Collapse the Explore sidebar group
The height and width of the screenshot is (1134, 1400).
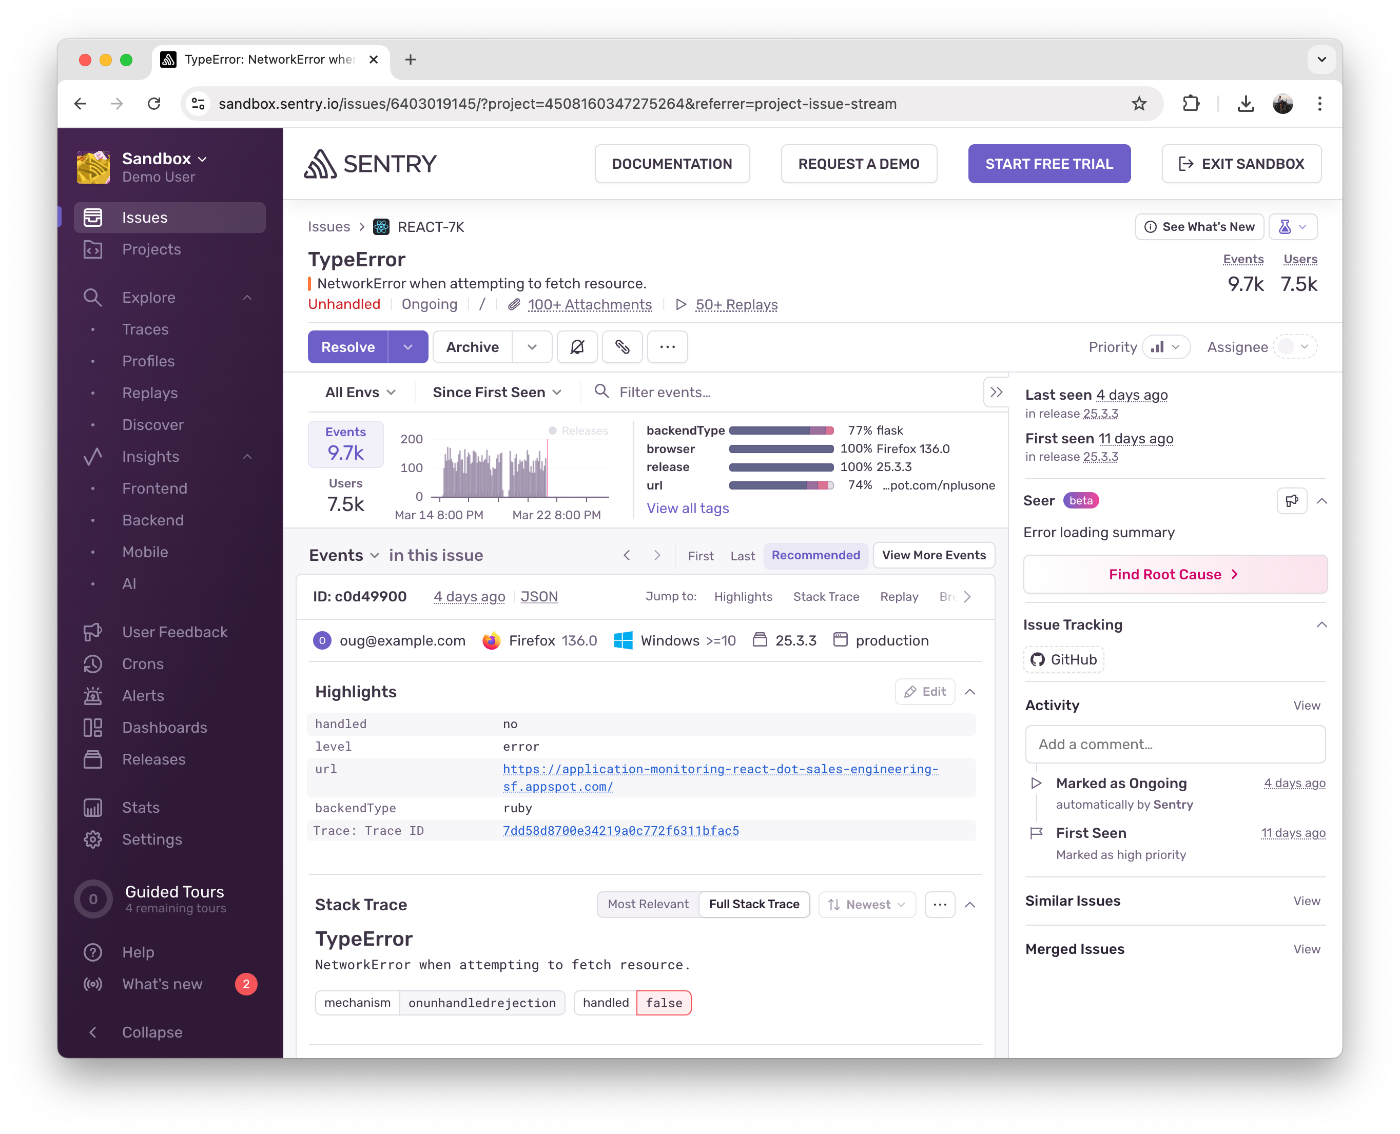click(x=247, y=297)
